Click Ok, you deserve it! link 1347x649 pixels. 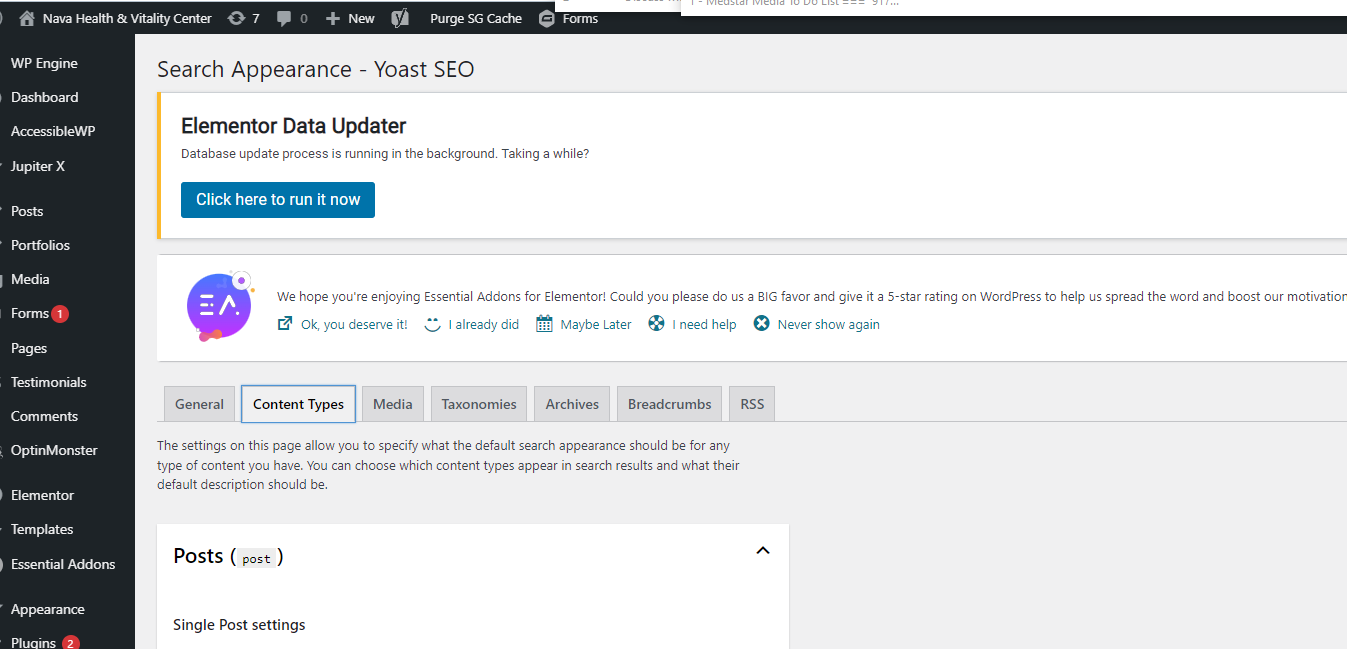point(354,324)
